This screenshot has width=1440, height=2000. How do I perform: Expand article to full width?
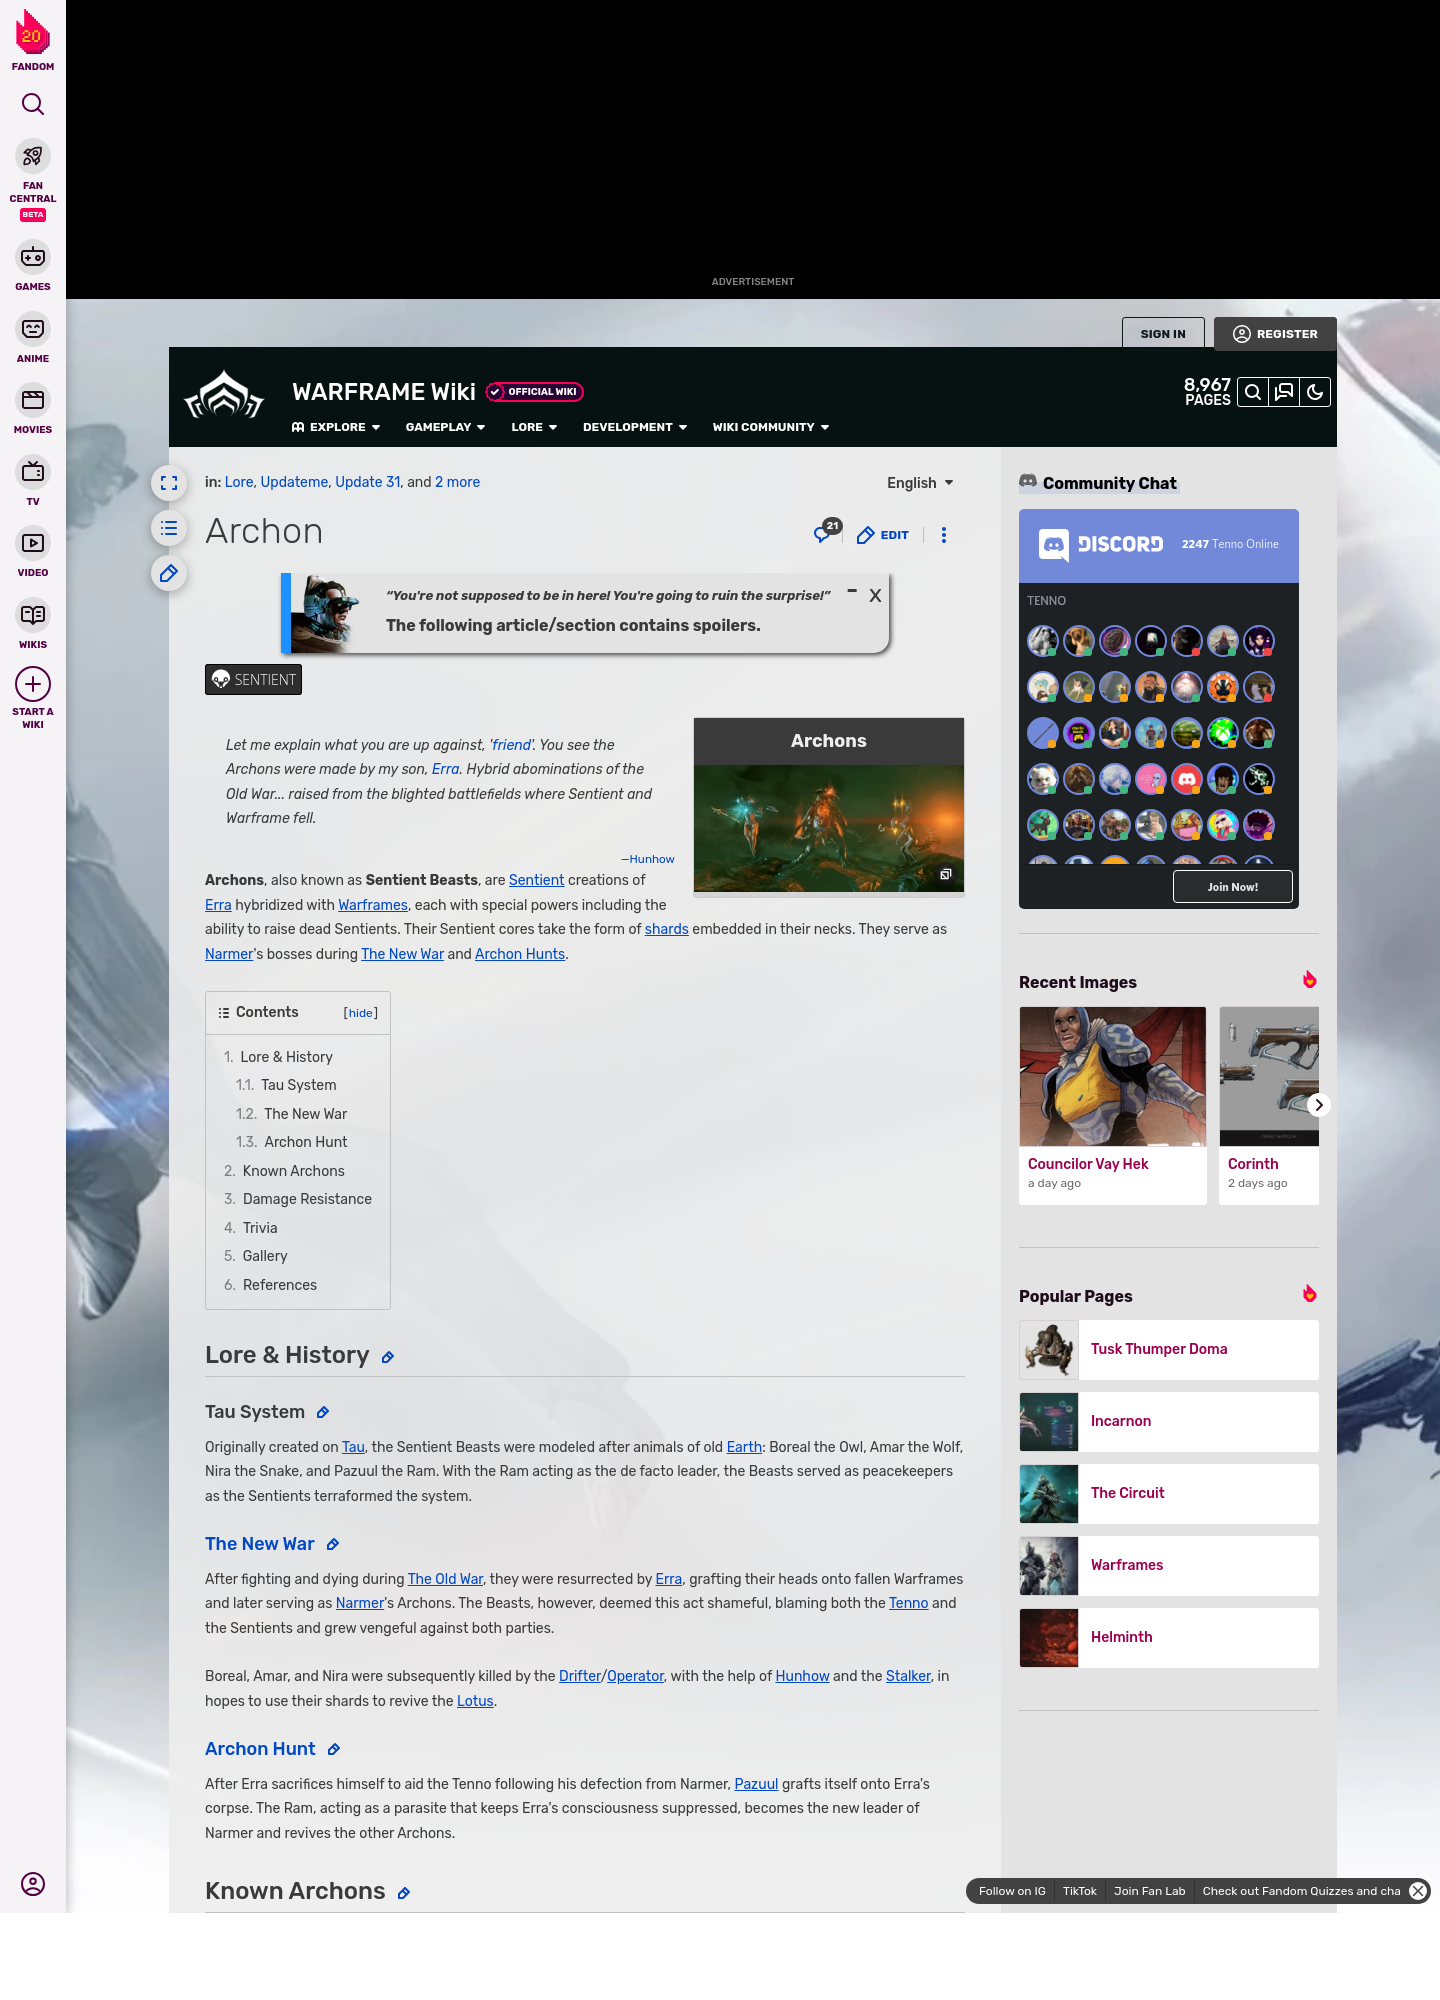click(x=169, y=483)
